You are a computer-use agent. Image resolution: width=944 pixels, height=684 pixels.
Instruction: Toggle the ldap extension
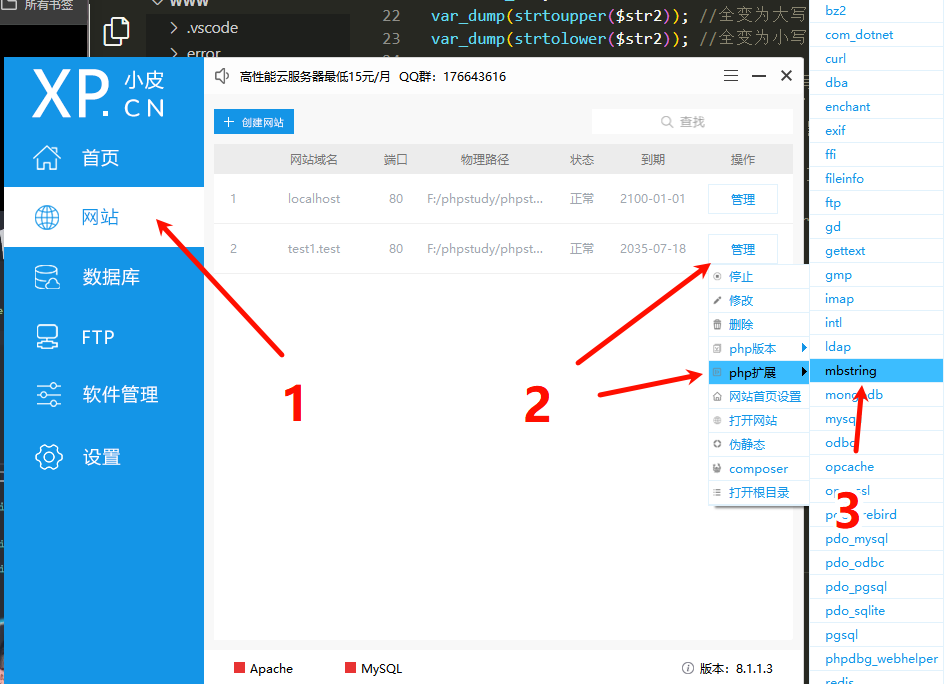pyautogui.click(x=876, y=347)
